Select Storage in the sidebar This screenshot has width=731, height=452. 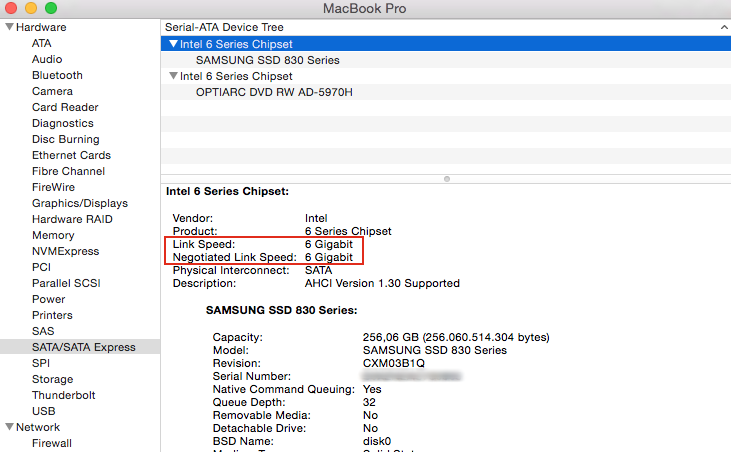coord(53,379)
